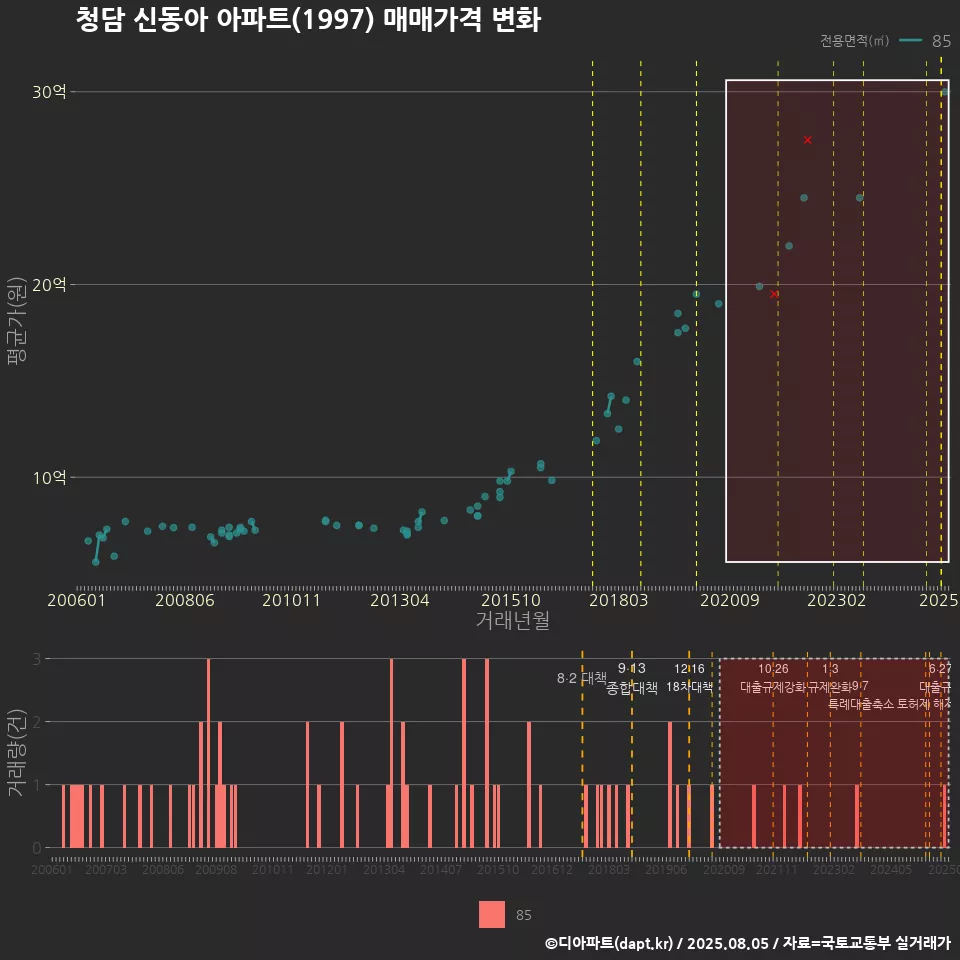Click the chart title 청담 신동아 아파트(1997) 매매가격 변화
960x960 pixels.
pos(308,20)
